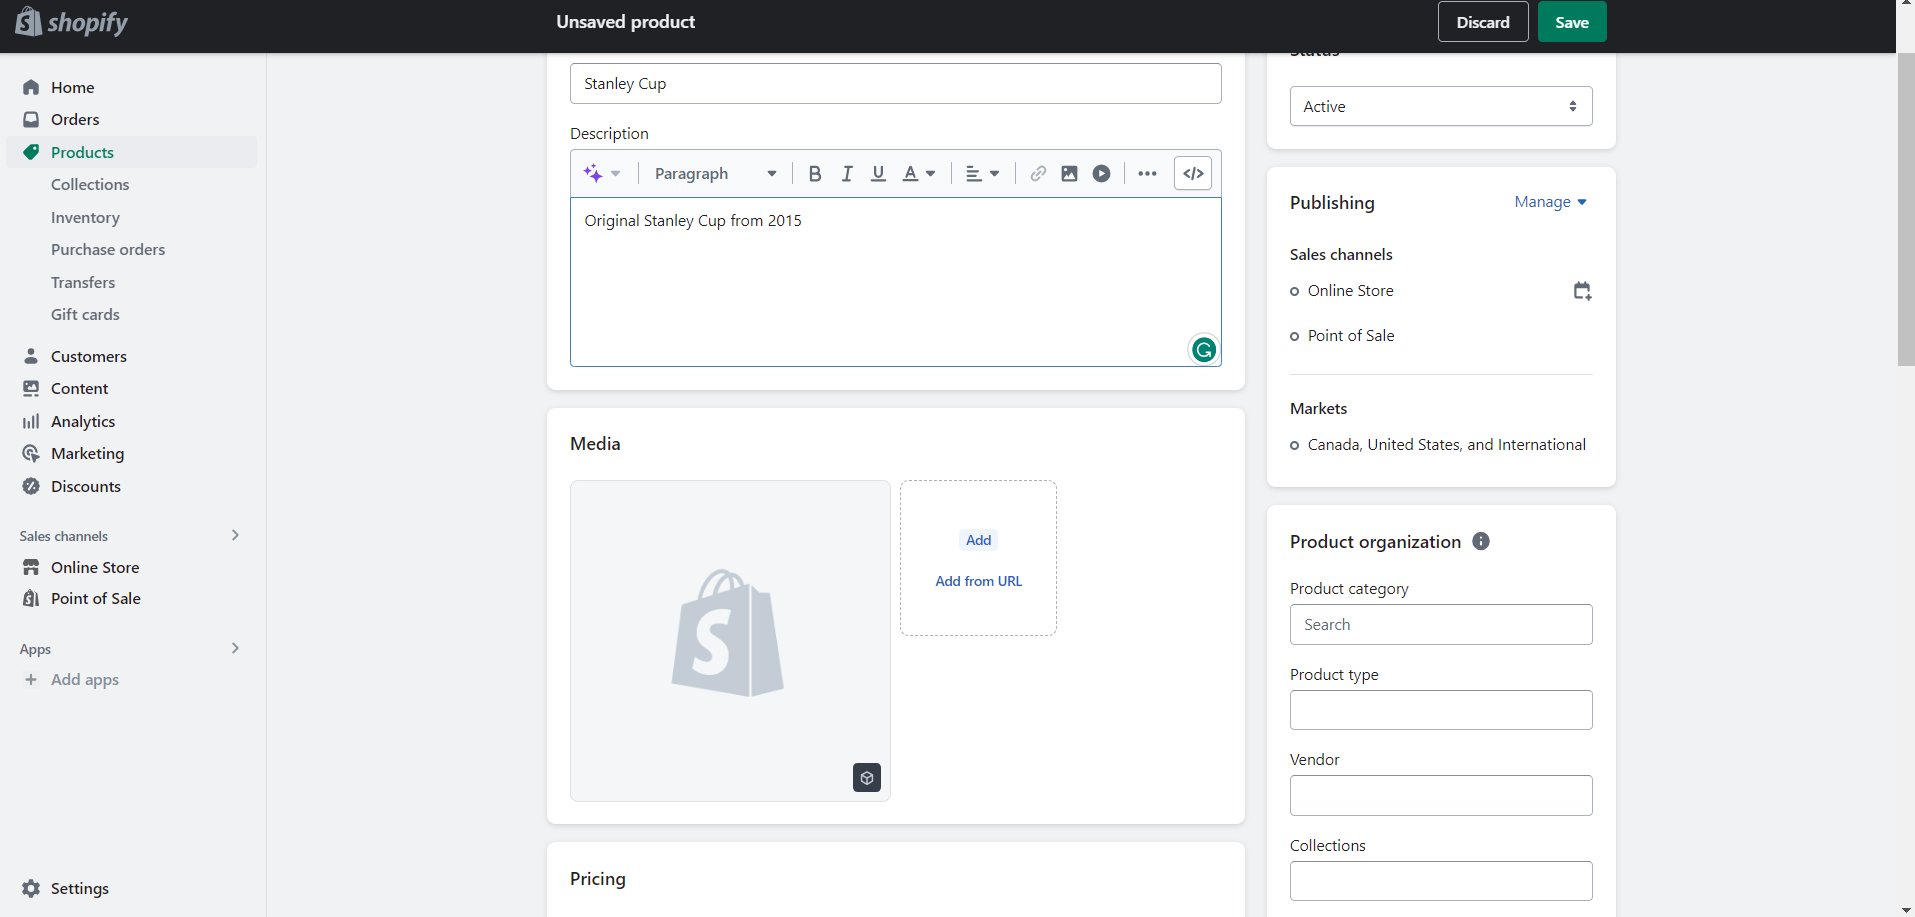The image size is (1915, 917).
Task: Open the Active status dropdown
Action: click(1440, 106)
